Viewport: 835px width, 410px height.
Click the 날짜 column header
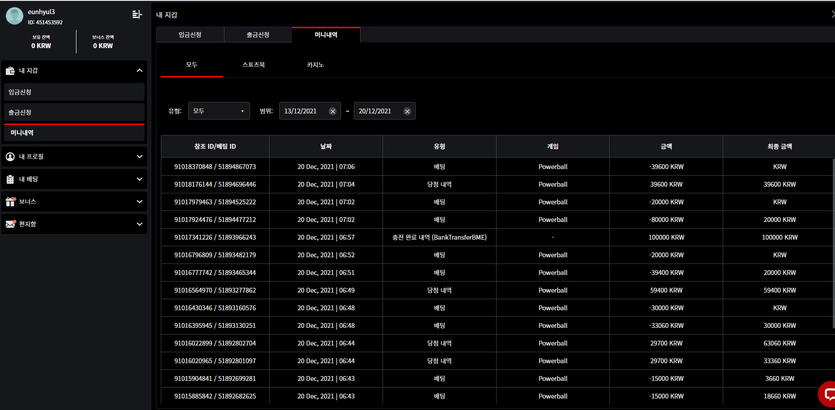pos(326,146)
